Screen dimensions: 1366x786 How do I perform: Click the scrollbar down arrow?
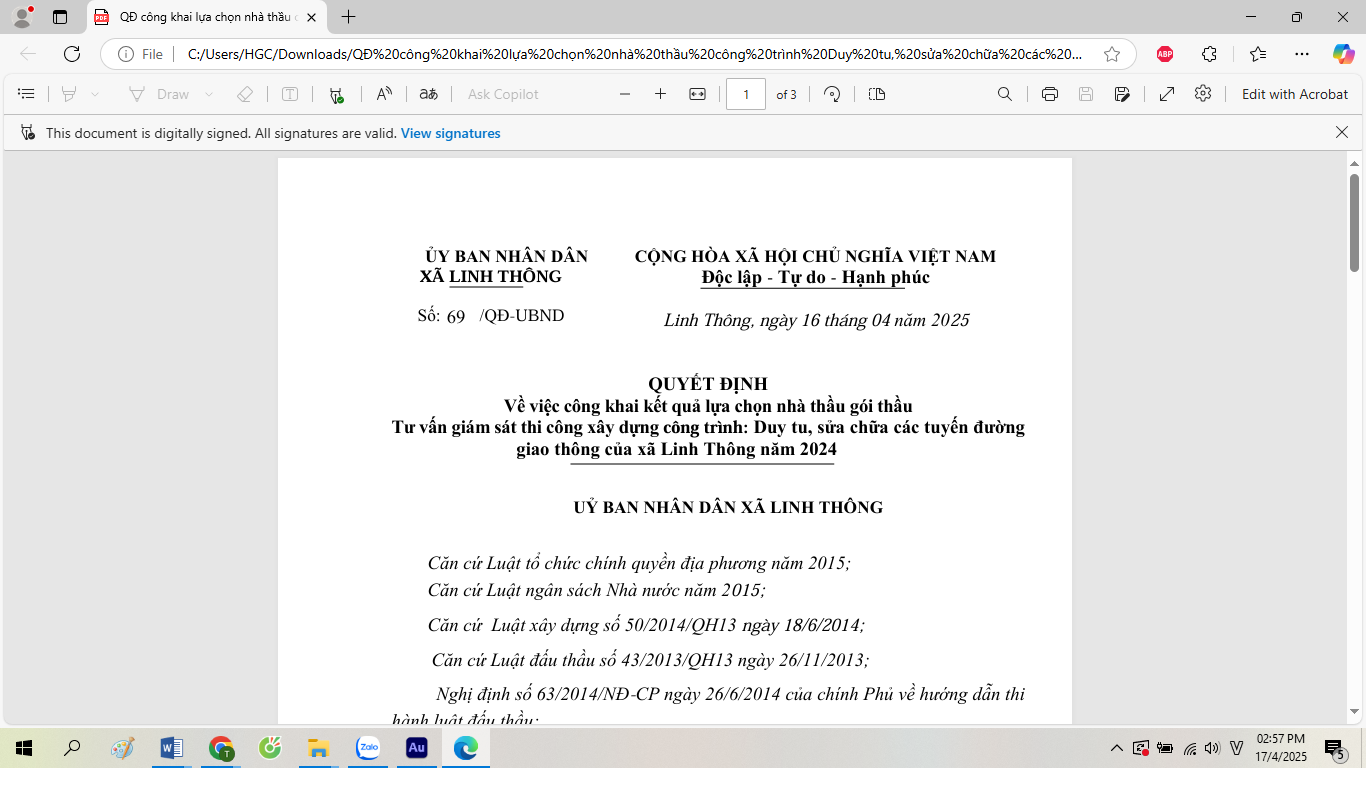[1355, 712]
